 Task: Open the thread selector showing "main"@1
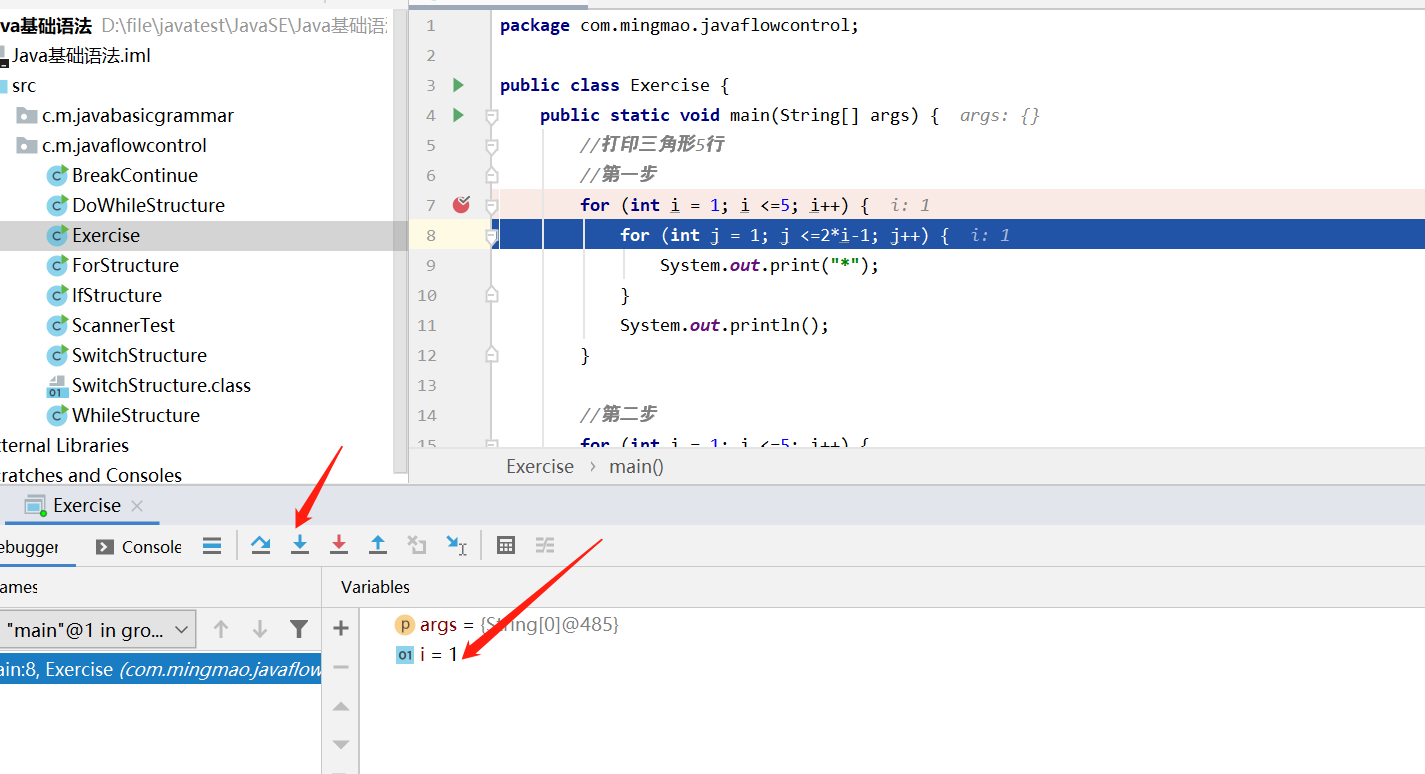98,630
